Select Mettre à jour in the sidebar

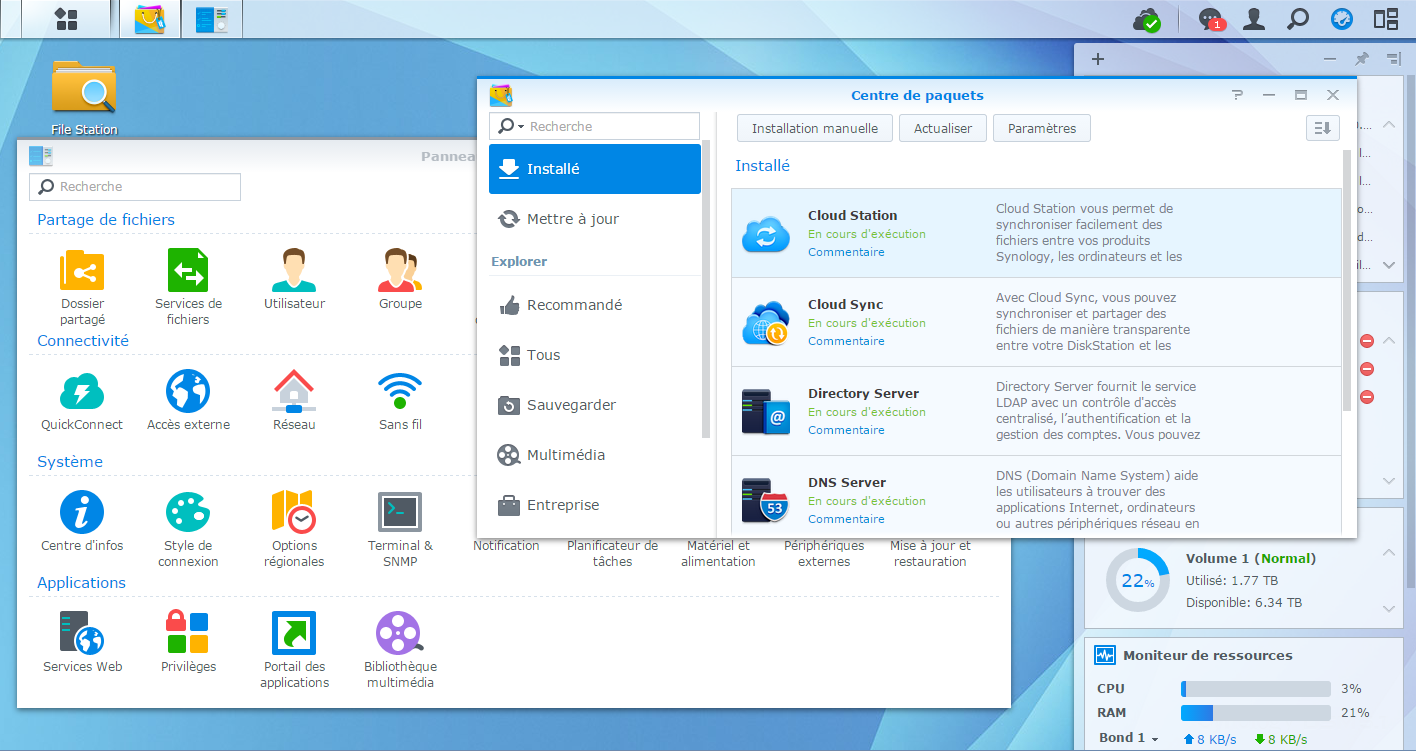595,219
